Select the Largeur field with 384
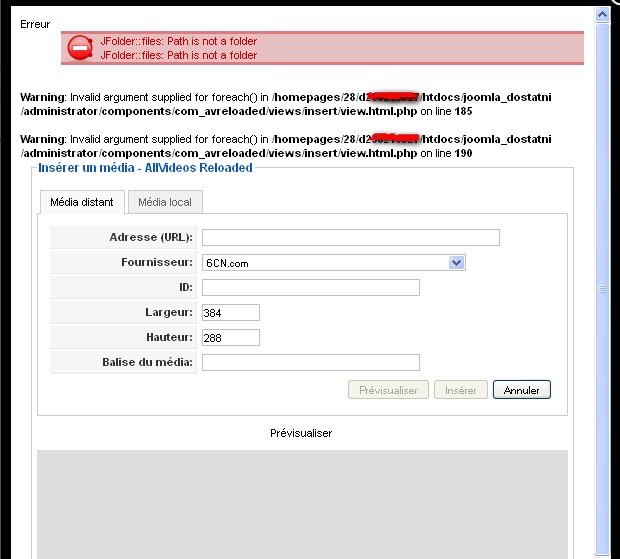 230,312
